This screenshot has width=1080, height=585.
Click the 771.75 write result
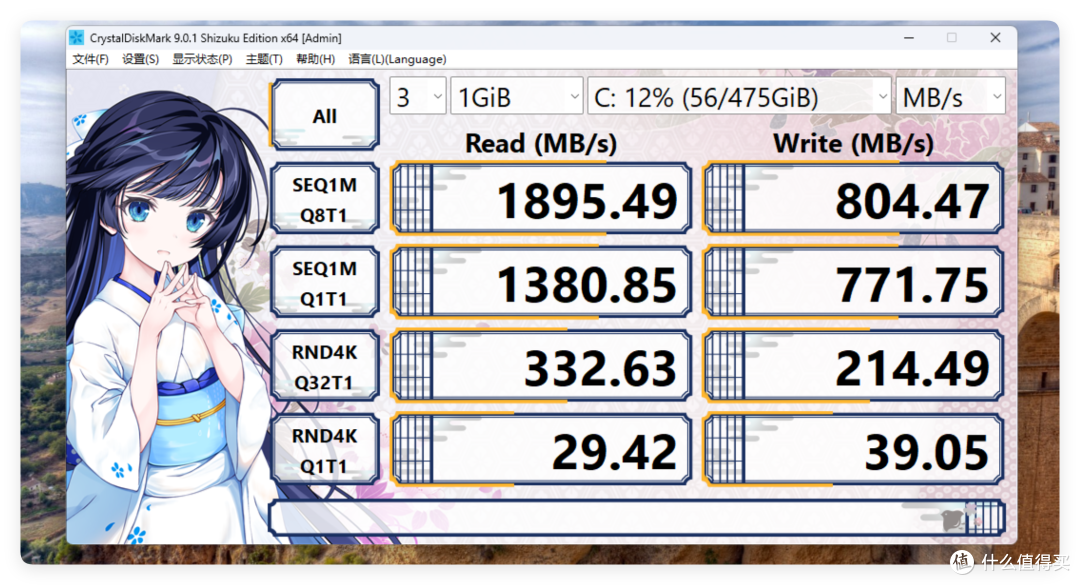point(853,283)
